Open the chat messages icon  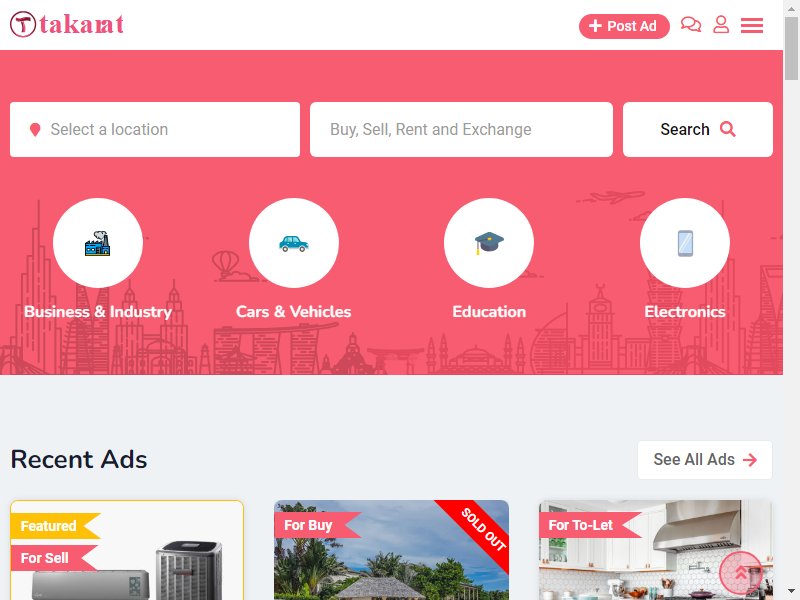(691, 24)
